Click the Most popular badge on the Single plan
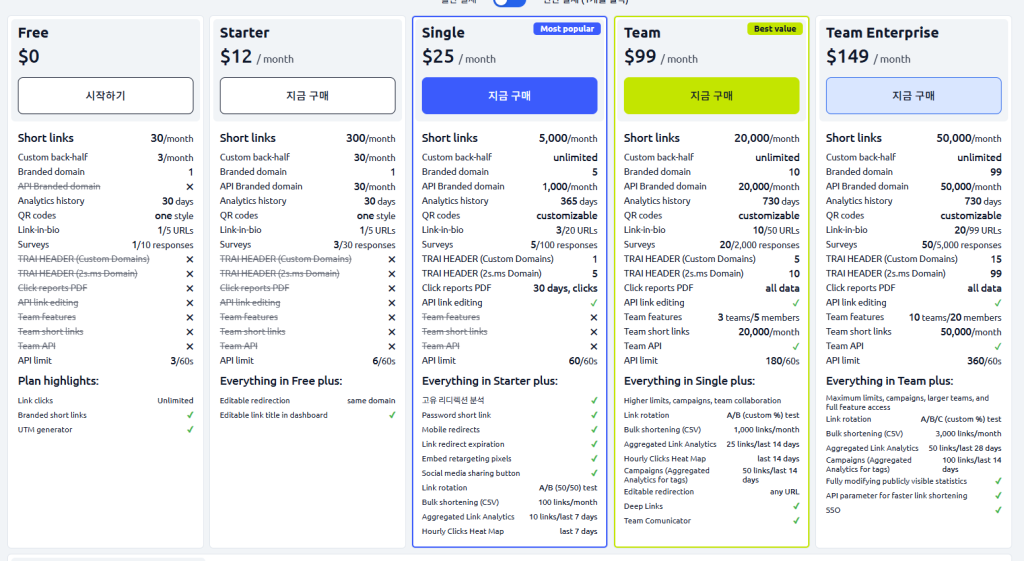The width and height of the screenshot is (1024, 561). pyautogui.click(x=566, y=29)
